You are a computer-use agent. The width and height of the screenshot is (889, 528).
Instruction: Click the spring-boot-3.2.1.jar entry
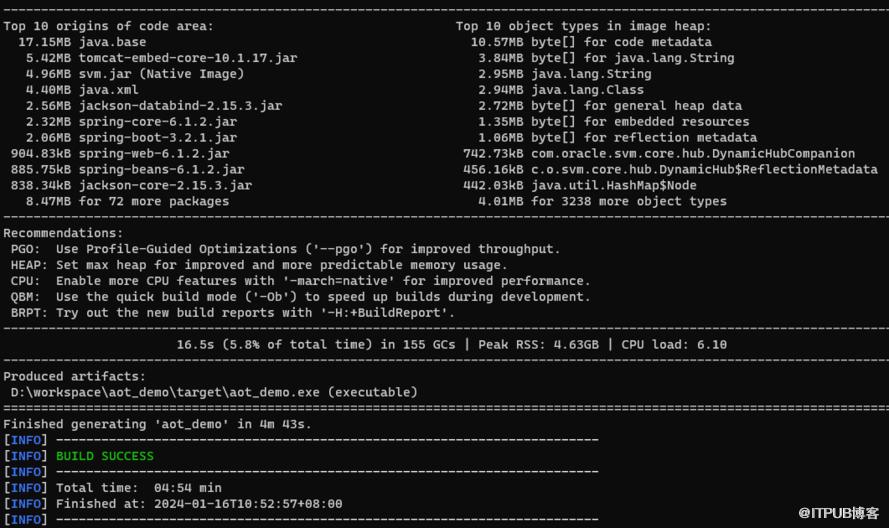click(x=158, y=137)
